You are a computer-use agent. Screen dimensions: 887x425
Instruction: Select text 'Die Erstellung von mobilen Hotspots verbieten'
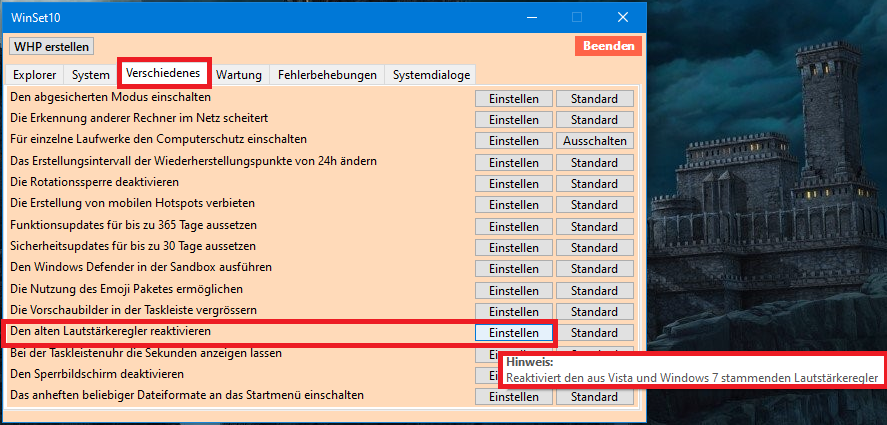click(132, 203)
